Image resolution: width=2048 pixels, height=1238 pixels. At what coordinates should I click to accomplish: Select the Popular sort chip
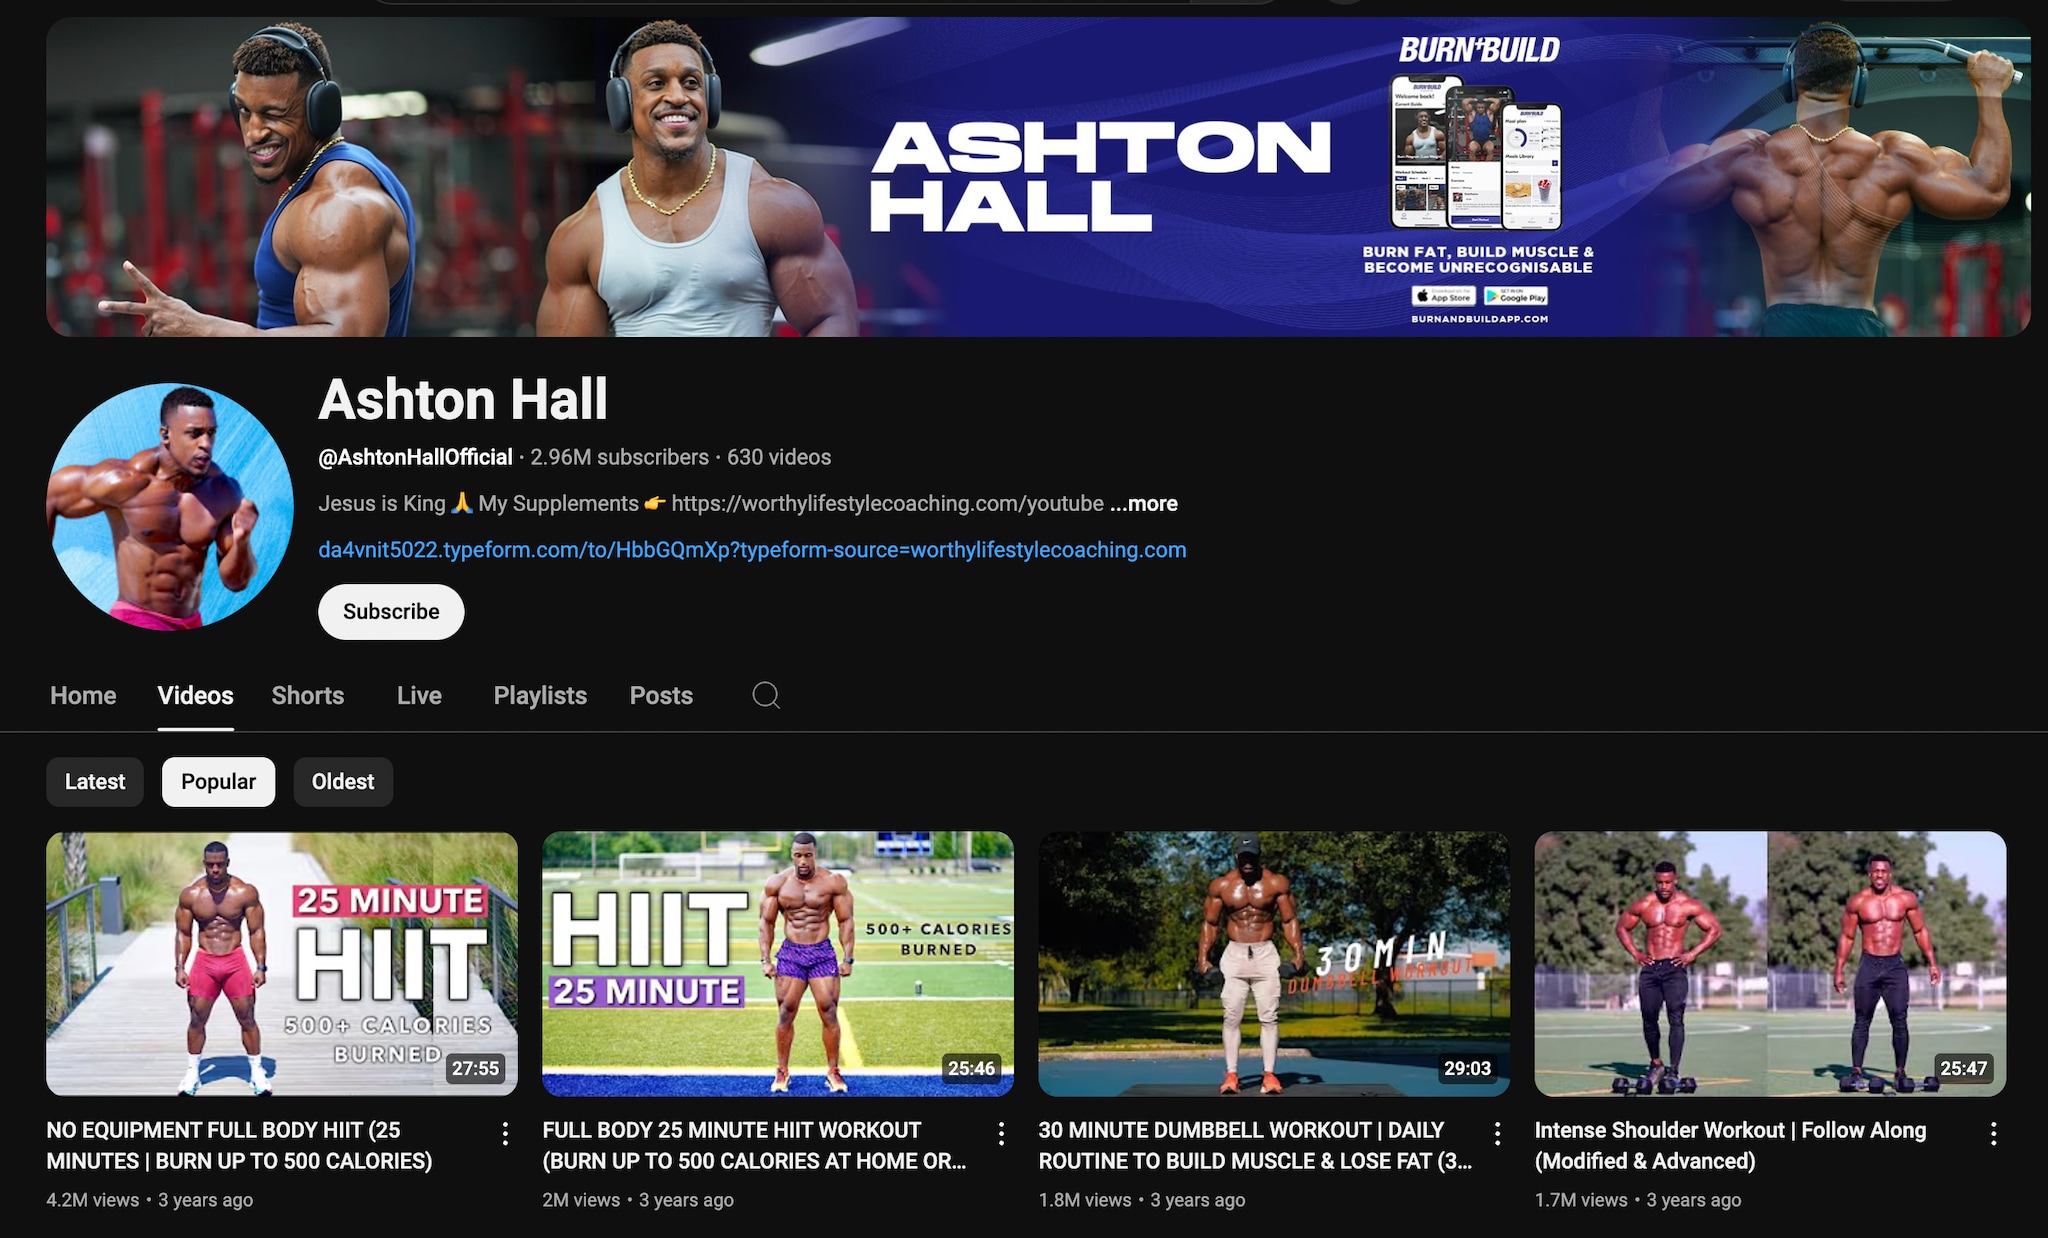tap(218, 781)
